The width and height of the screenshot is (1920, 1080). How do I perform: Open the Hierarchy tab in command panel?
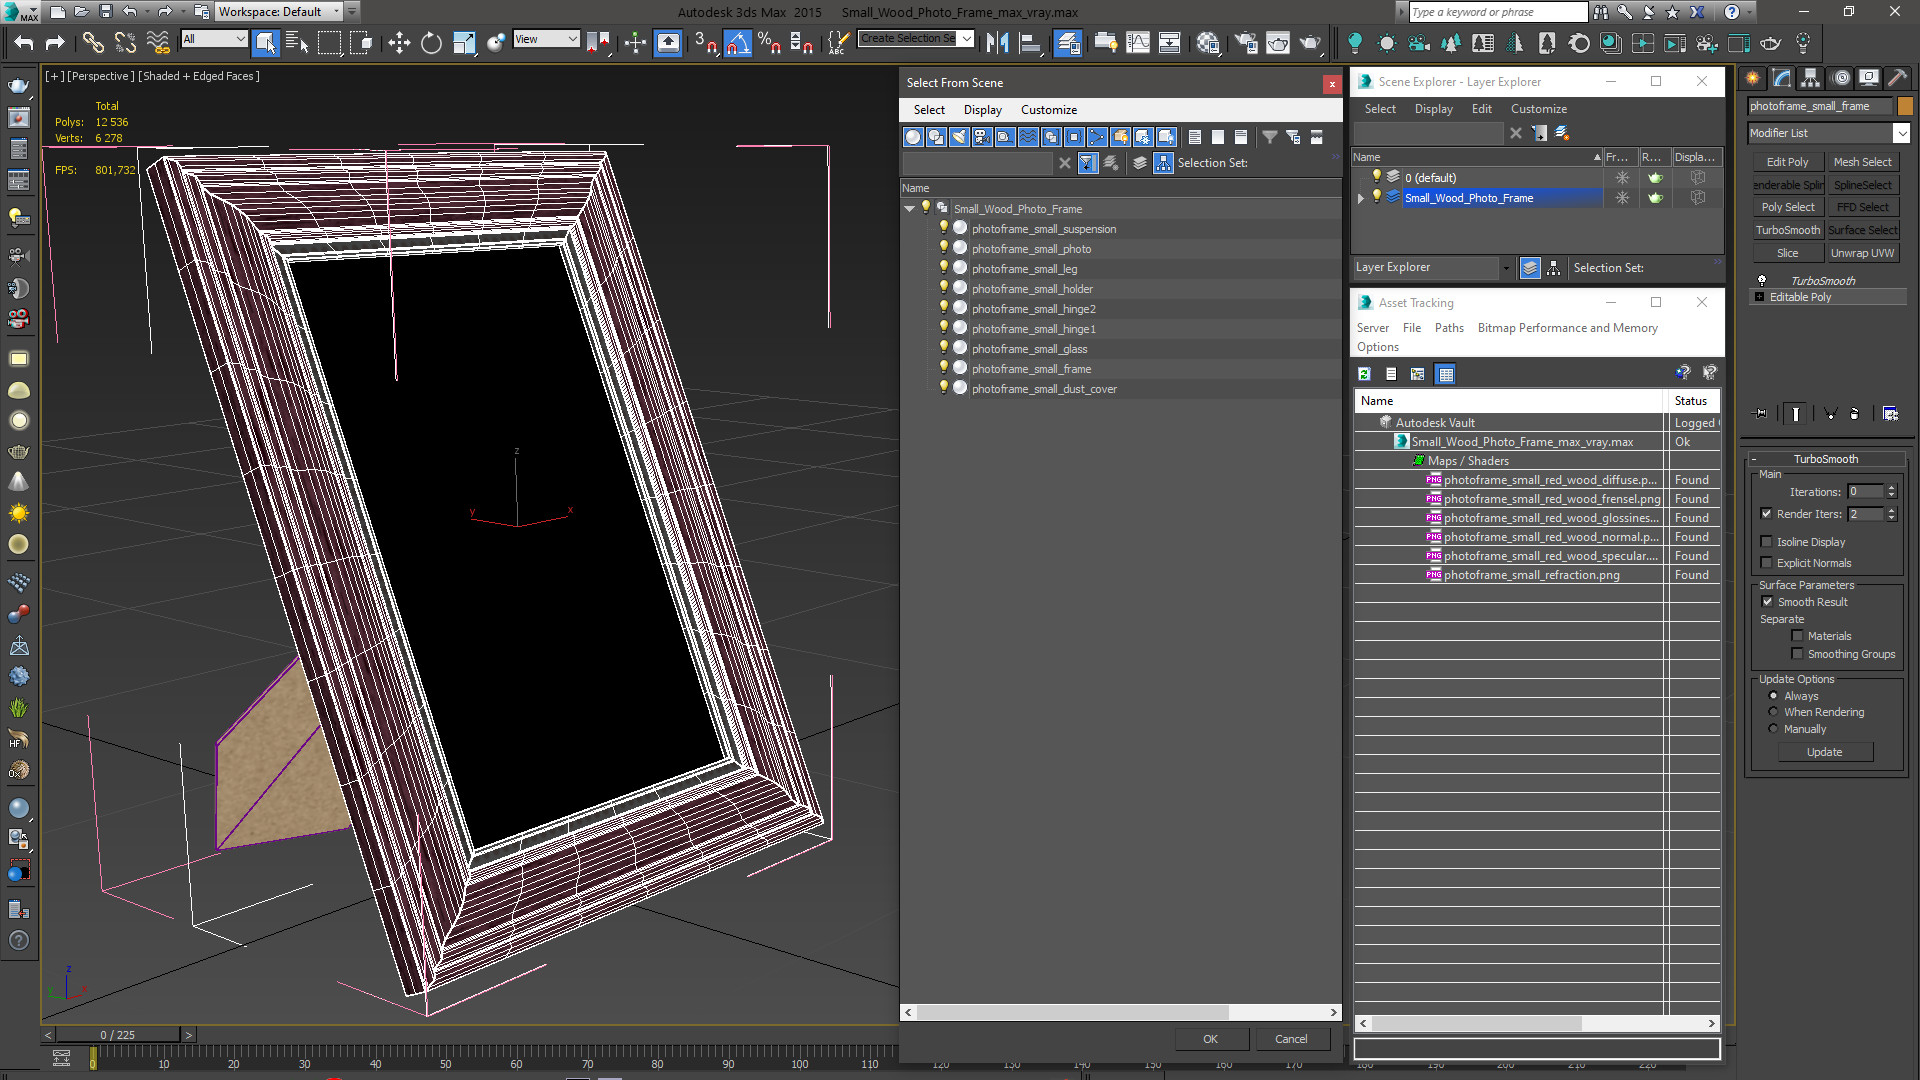1810,78
